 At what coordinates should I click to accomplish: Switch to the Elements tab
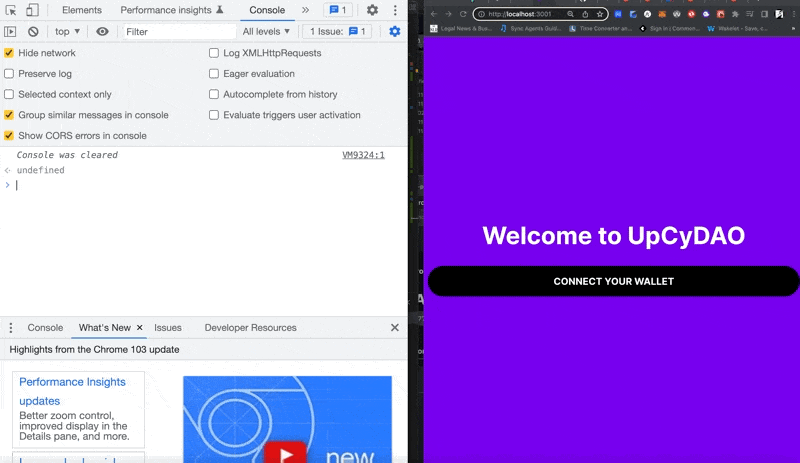82,10
